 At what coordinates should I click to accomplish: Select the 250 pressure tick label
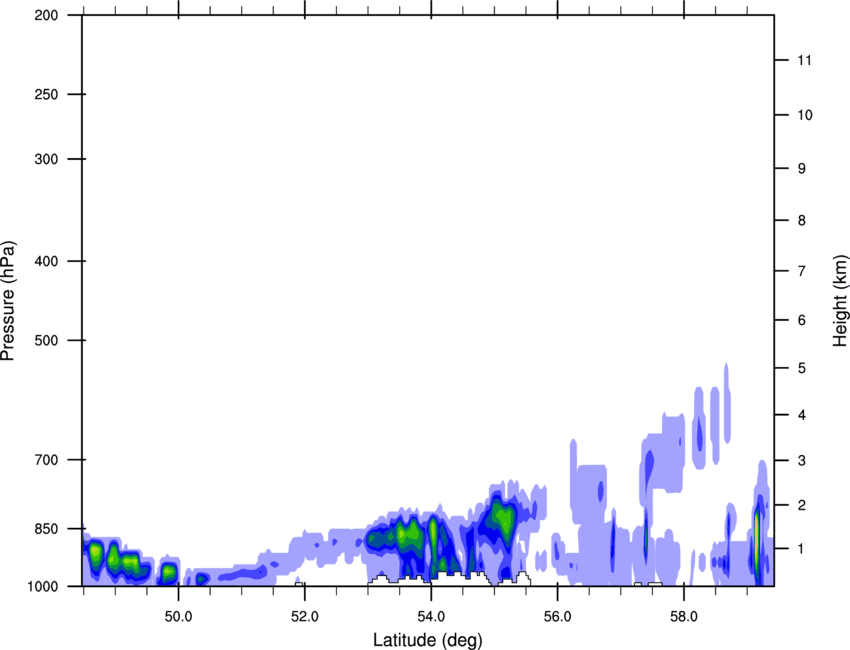[46, 94]
